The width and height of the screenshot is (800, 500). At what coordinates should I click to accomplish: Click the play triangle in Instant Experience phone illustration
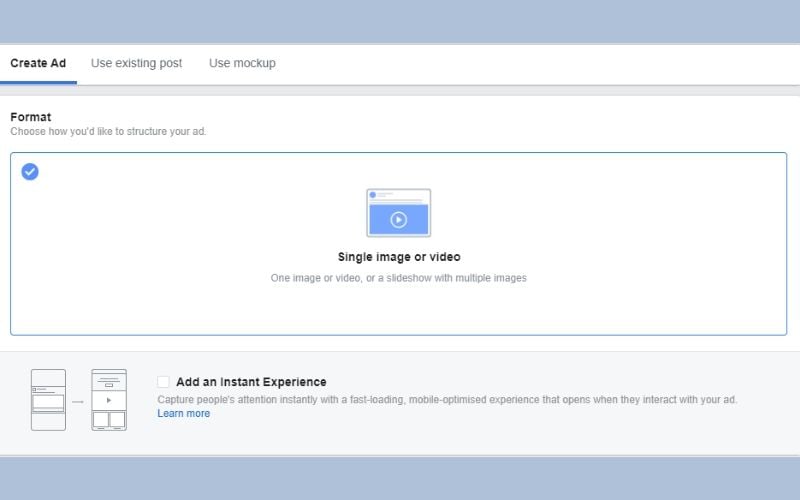pyautogui.click(x=109, y=400)
